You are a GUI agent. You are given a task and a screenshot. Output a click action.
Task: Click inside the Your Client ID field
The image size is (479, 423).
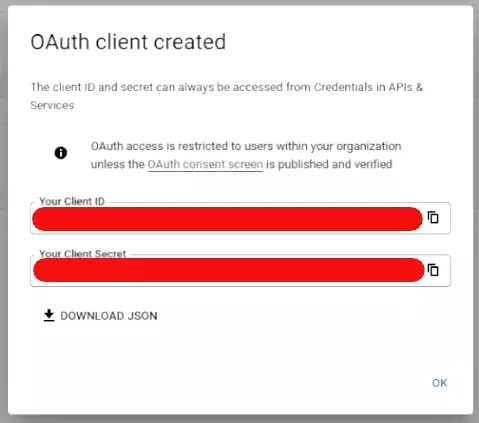click(x=240, y=218)
